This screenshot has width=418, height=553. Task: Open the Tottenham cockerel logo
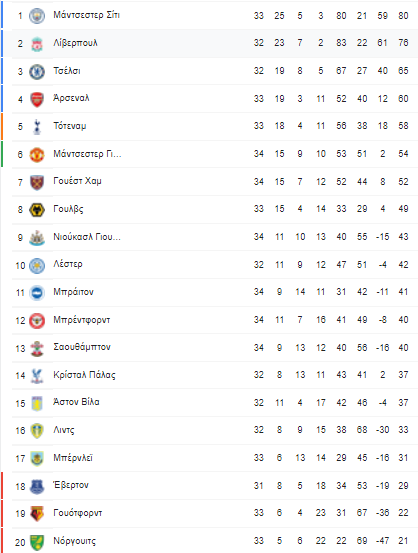37,127
